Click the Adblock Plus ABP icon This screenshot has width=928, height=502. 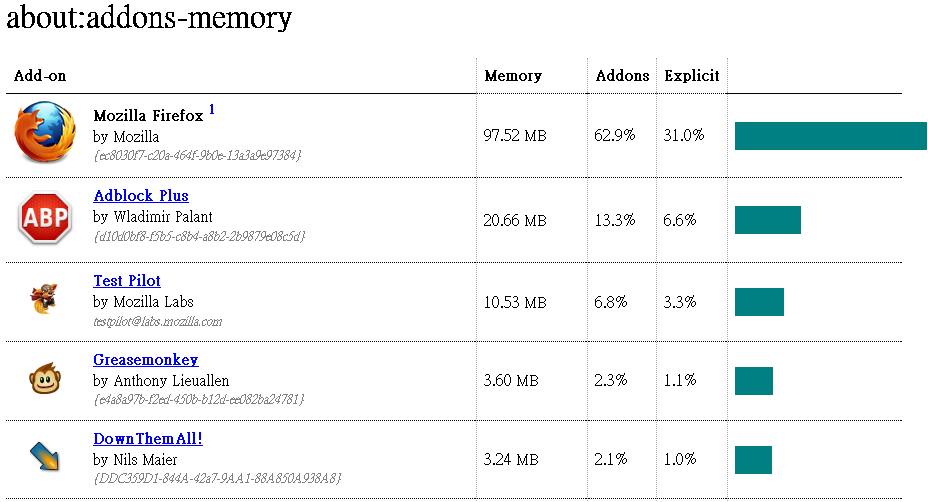[44, 218]
